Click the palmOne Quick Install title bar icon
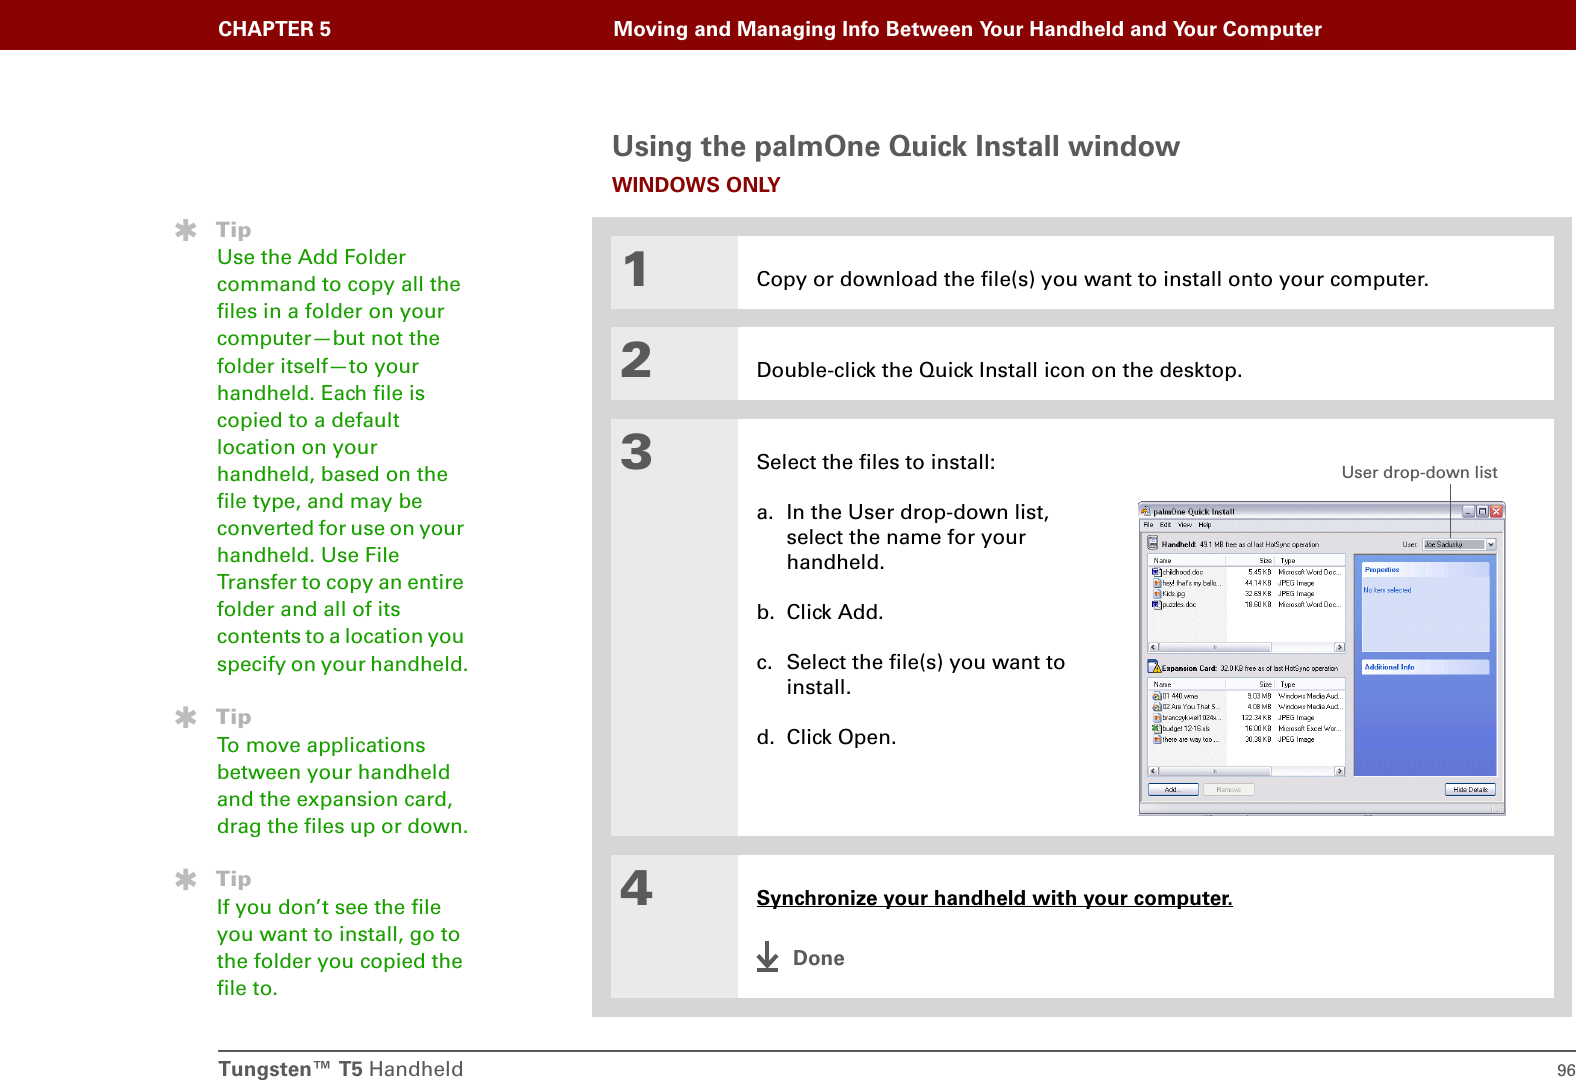Image resolution: width=1576 pixels, height=1080 pixels. [1146, 511]
